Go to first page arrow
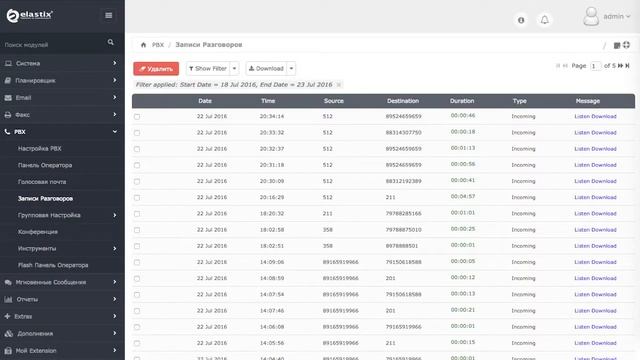The image size is (640, 360). pyautogui.click(x=558, y=66)
